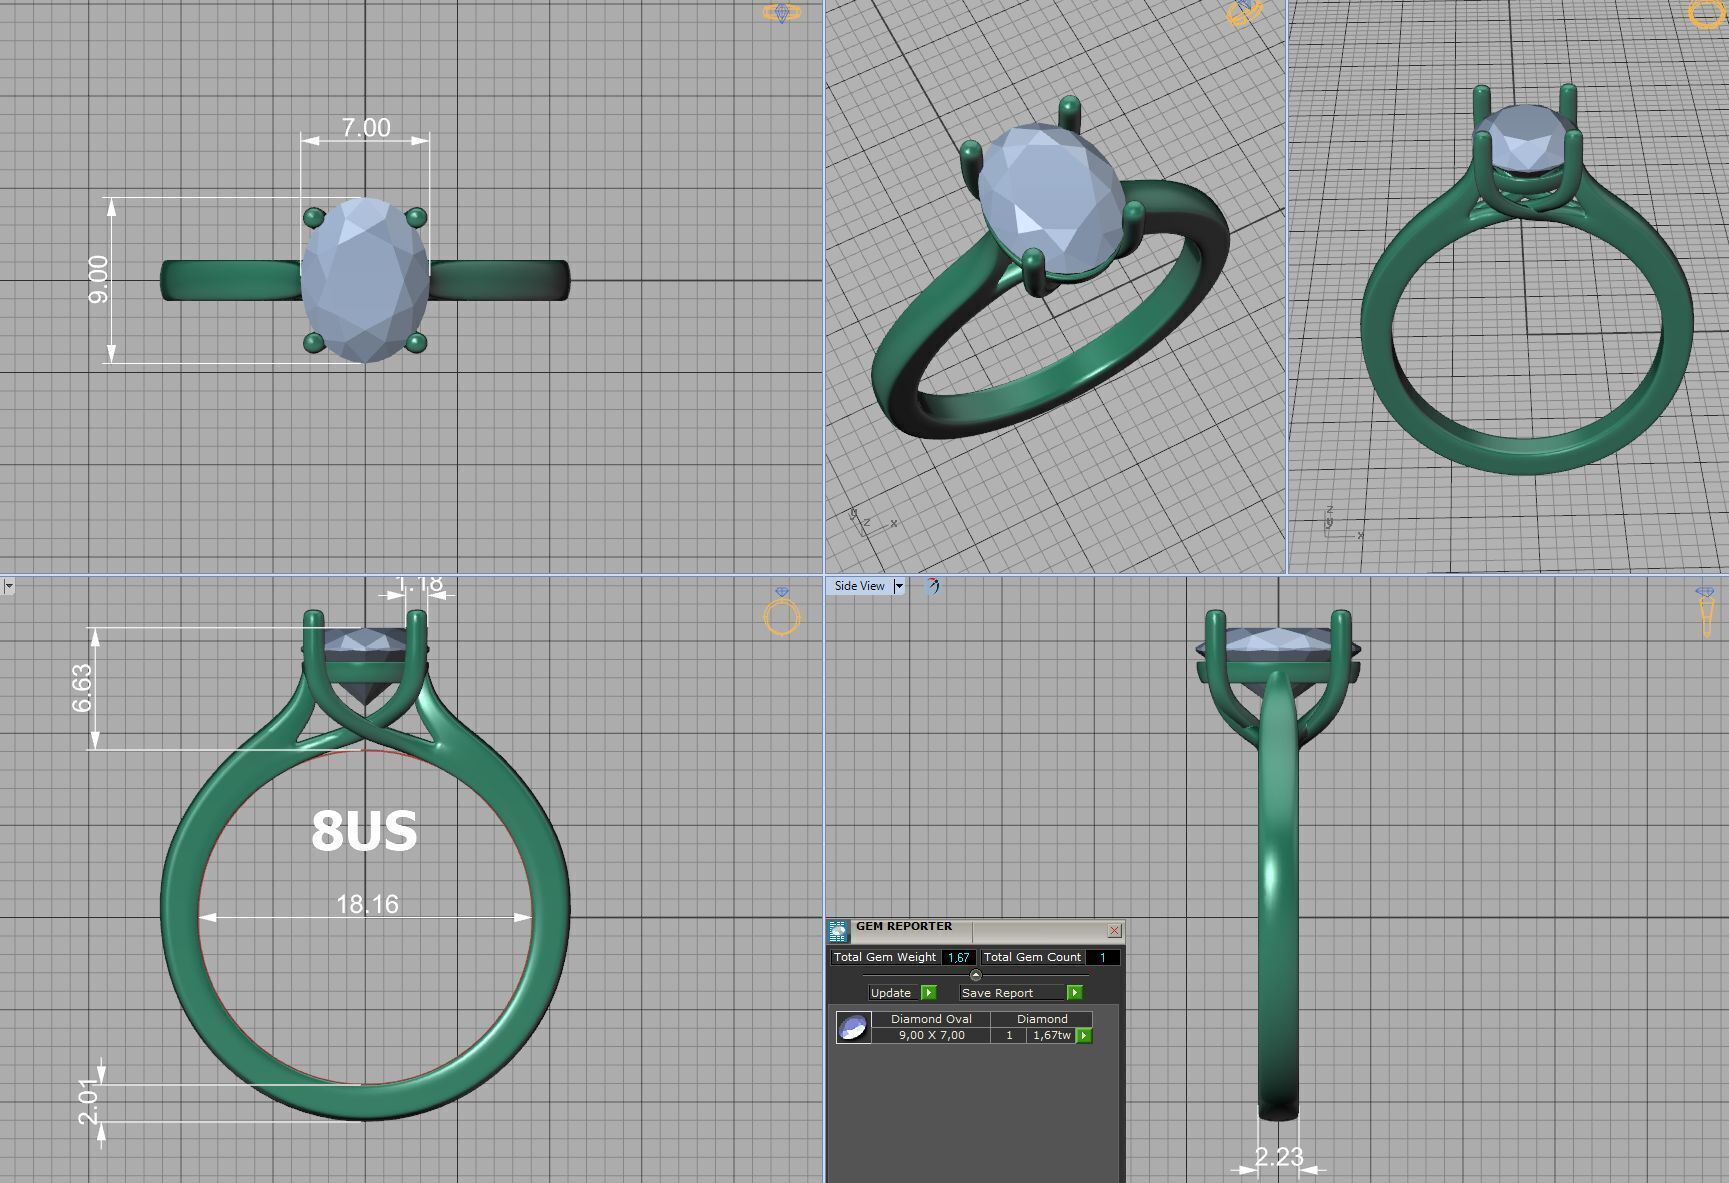Click the 1,67tw weight cell
The width and height of the screenshot is (1729, 1183).
coord(1051,1035)
